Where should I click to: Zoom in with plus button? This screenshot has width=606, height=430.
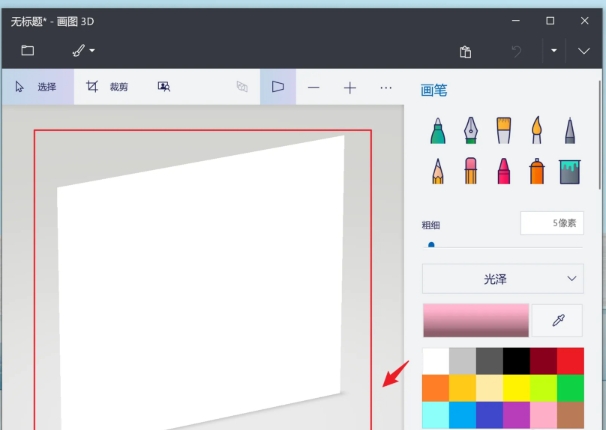click(350, 88)
